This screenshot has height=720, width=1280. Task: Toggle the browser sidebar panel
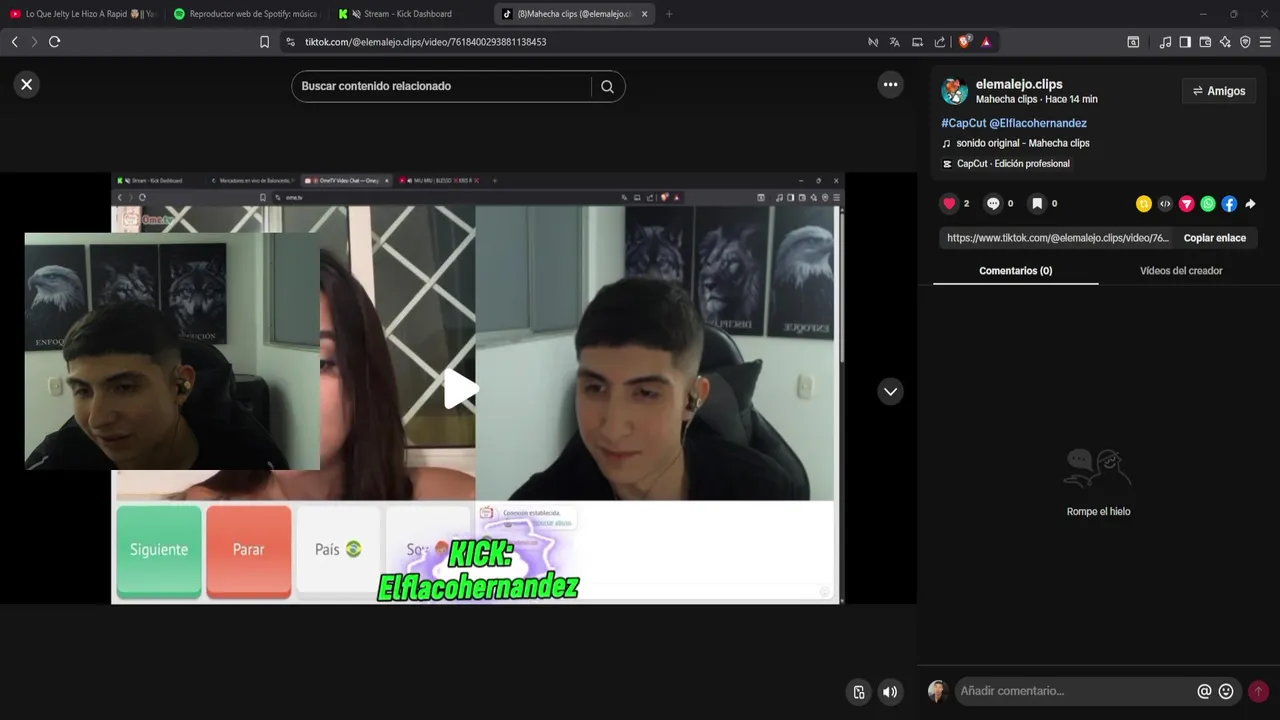pos(1185,42)
